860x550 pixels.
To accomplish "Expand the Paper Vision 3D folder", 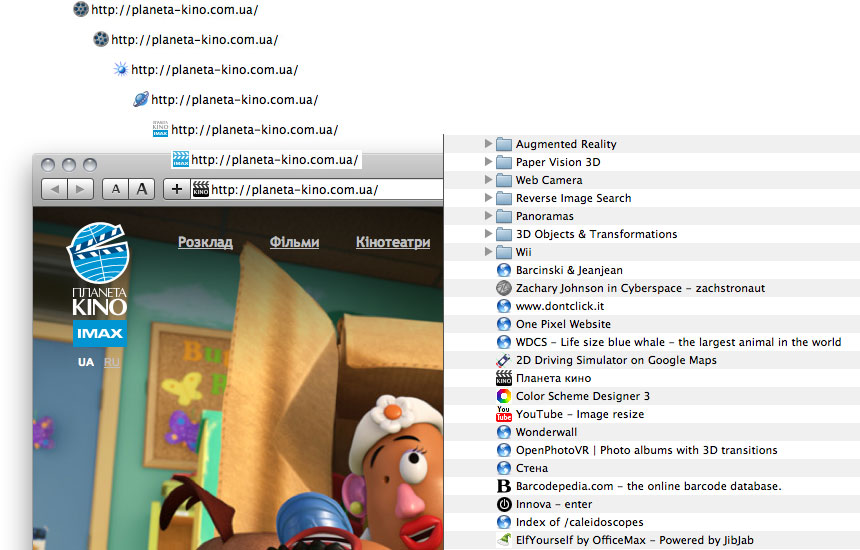I will coord(488,162).
